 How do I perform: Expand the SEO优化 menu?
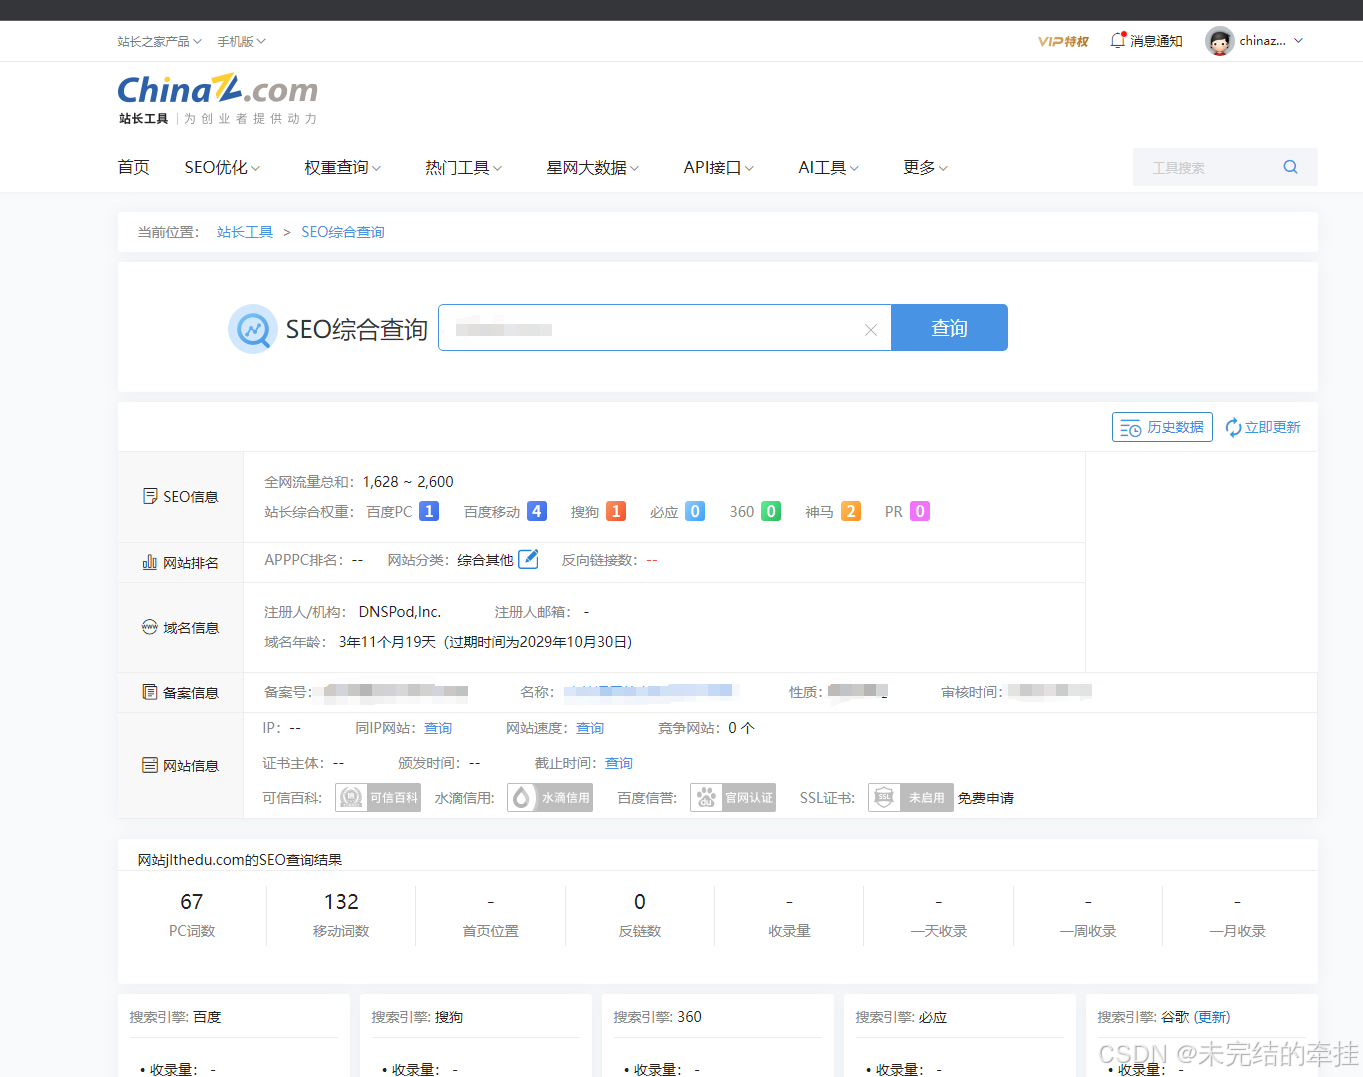click(222, 167)
